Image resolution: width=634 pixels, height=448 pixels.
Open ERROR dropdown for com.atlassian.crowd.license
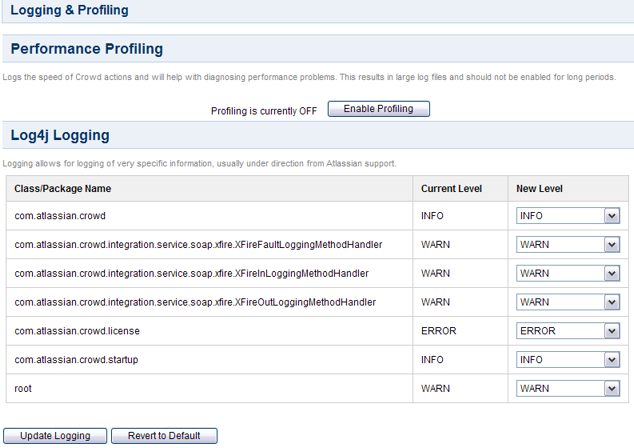click(x=568, y=331)
